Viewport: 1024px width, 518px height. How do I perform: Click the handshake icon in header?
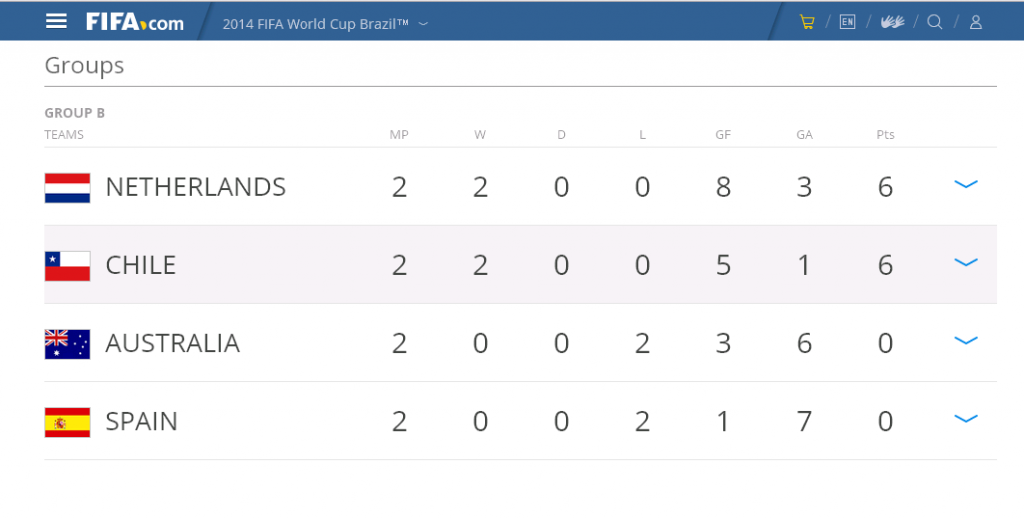892,22
